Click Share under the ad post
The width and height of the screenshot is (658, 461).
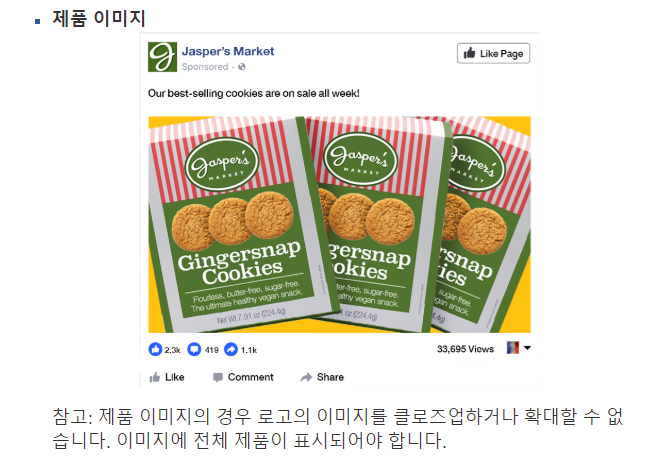[x=322, y=377]
